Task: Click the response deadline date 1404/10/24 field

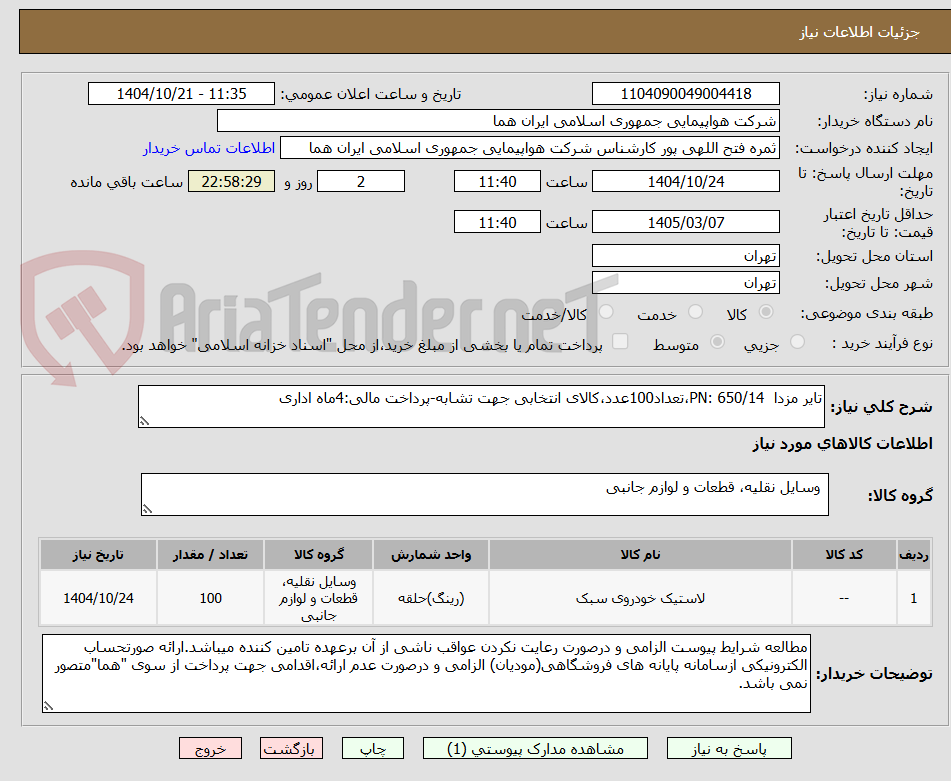Action: (685, 181)
